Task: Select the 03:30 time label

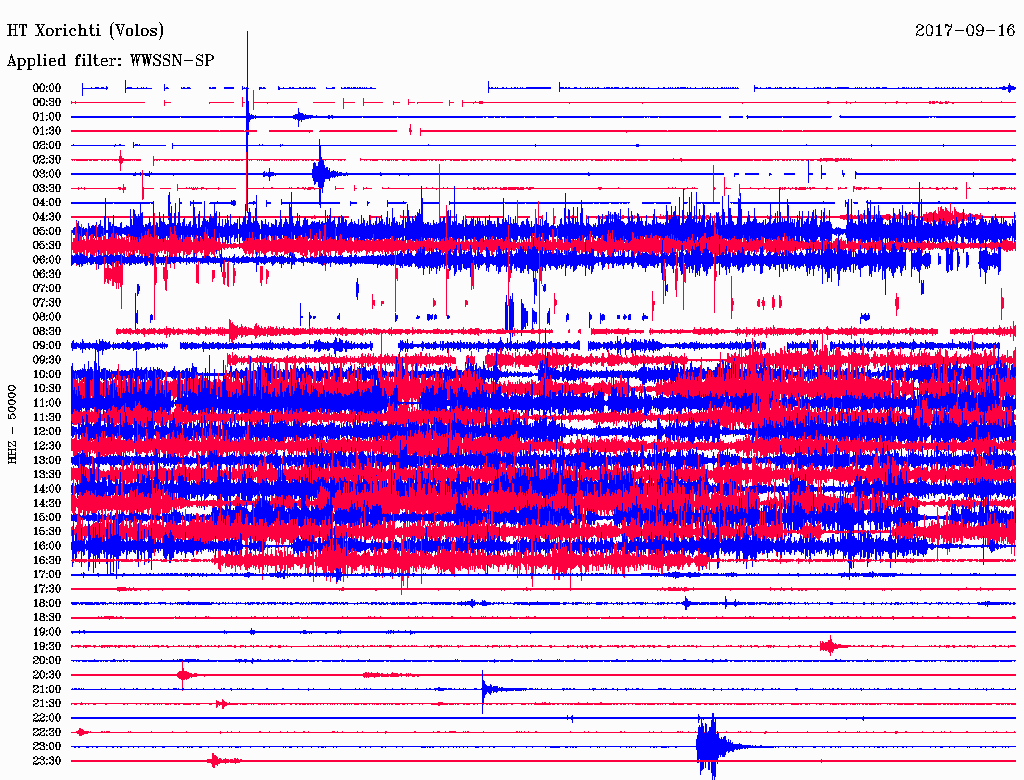Action: point(47,188)
